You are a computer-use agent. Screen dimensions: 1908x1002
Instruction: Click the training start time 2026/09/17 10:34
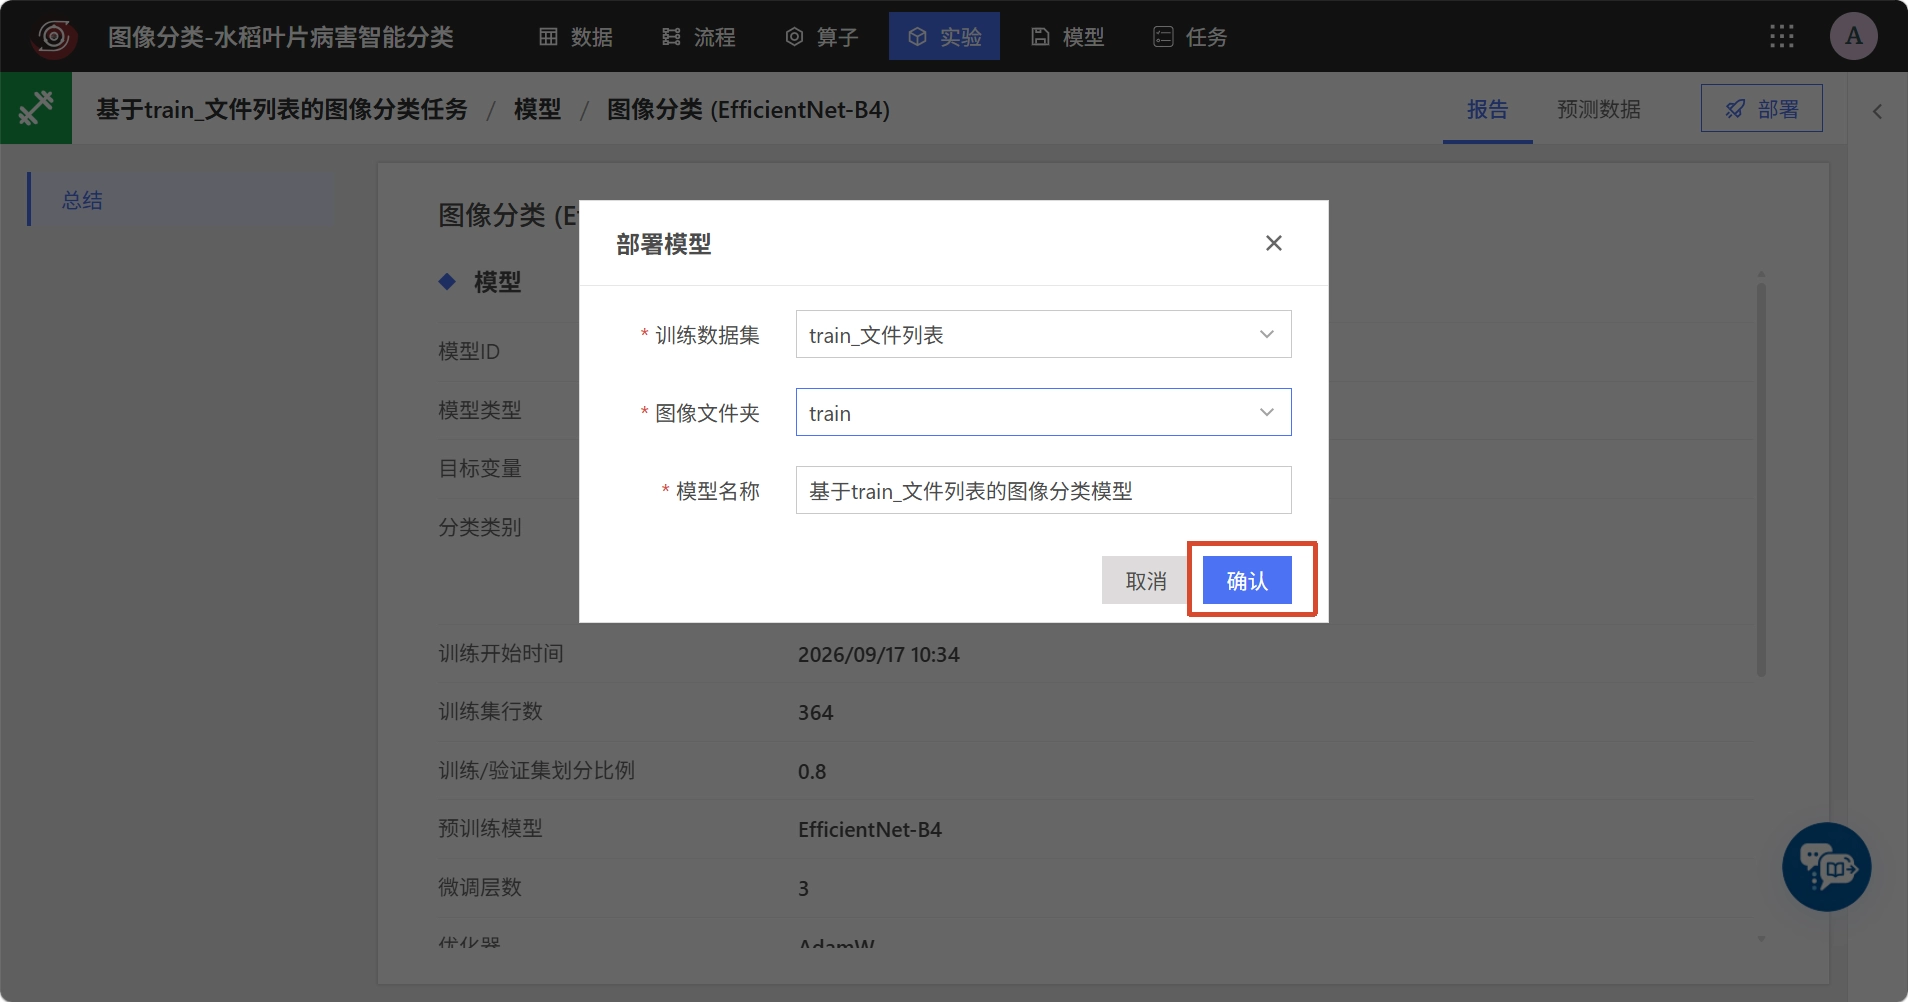[878, 654]
